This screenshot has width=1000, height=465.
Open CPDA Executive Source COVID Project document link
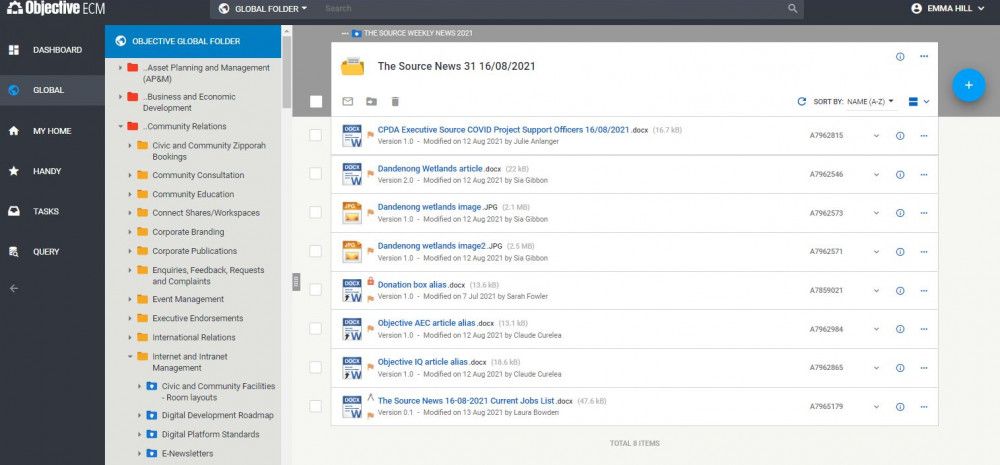click(503, 129)
